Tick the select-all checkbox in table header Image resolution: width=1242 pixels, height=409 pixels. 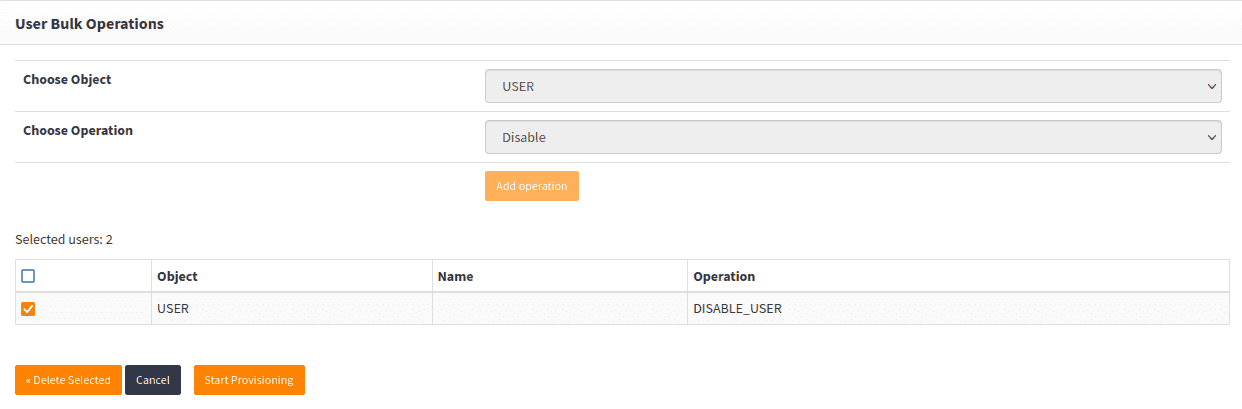(x=28, y=276)
